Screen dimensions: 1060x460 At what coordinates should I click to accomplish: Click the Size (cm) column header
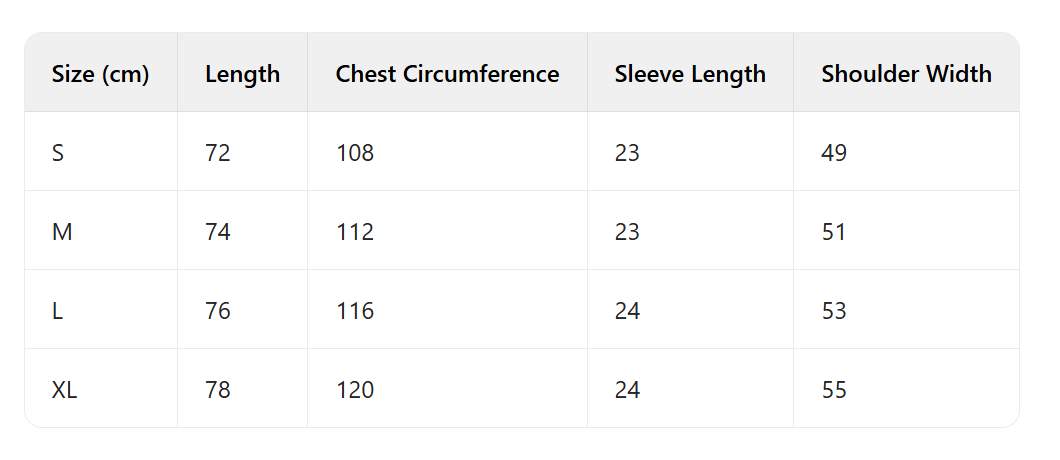point(100,74)
